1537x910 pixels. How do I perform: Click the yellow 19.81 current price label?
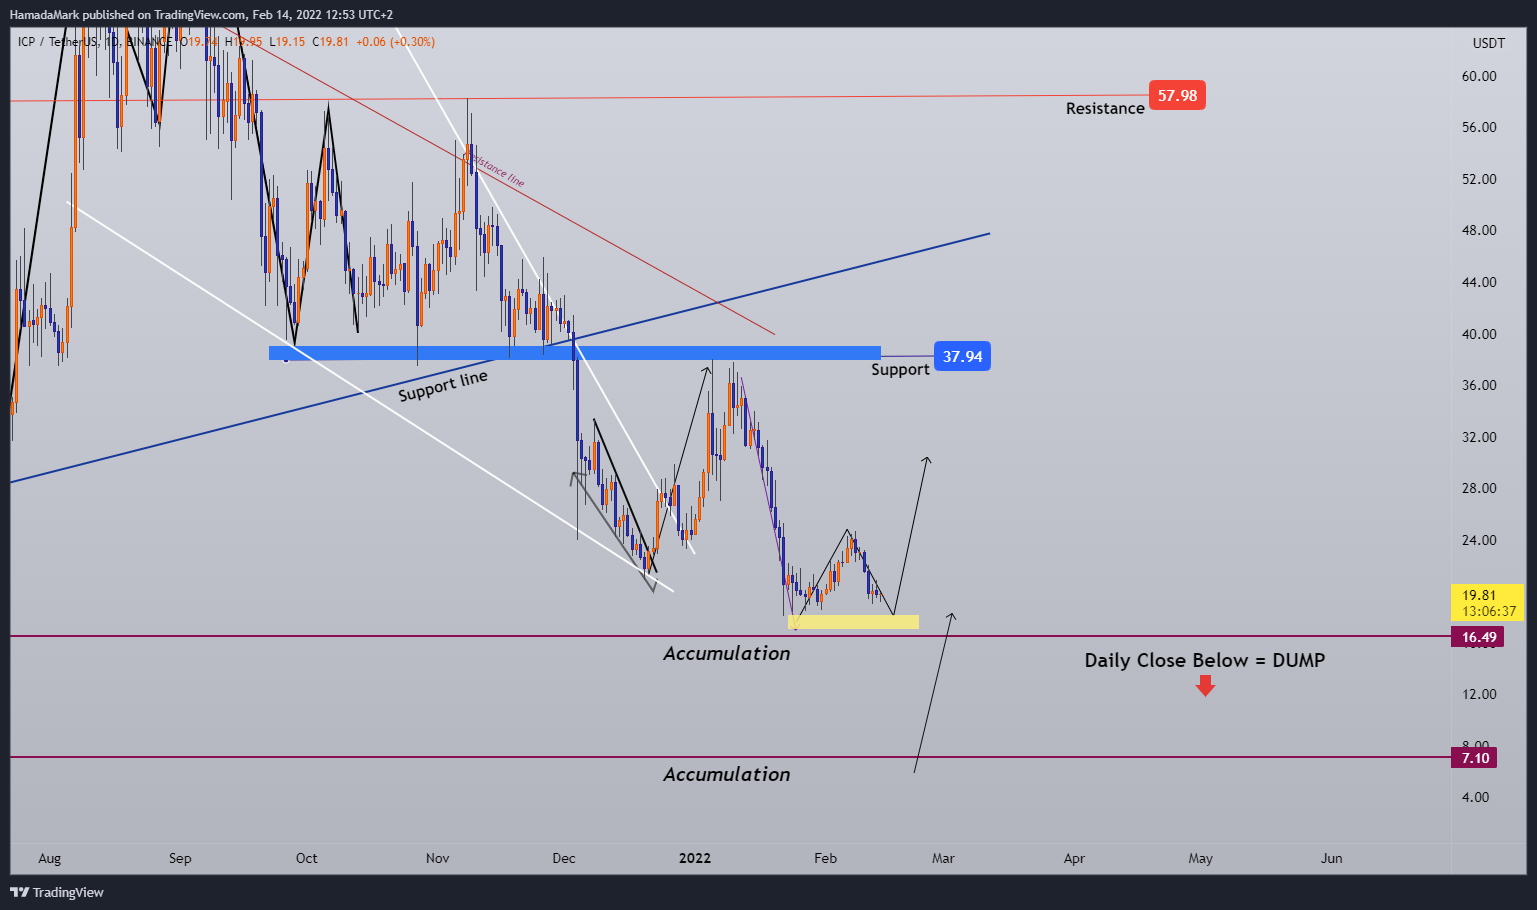point(1479,595)
